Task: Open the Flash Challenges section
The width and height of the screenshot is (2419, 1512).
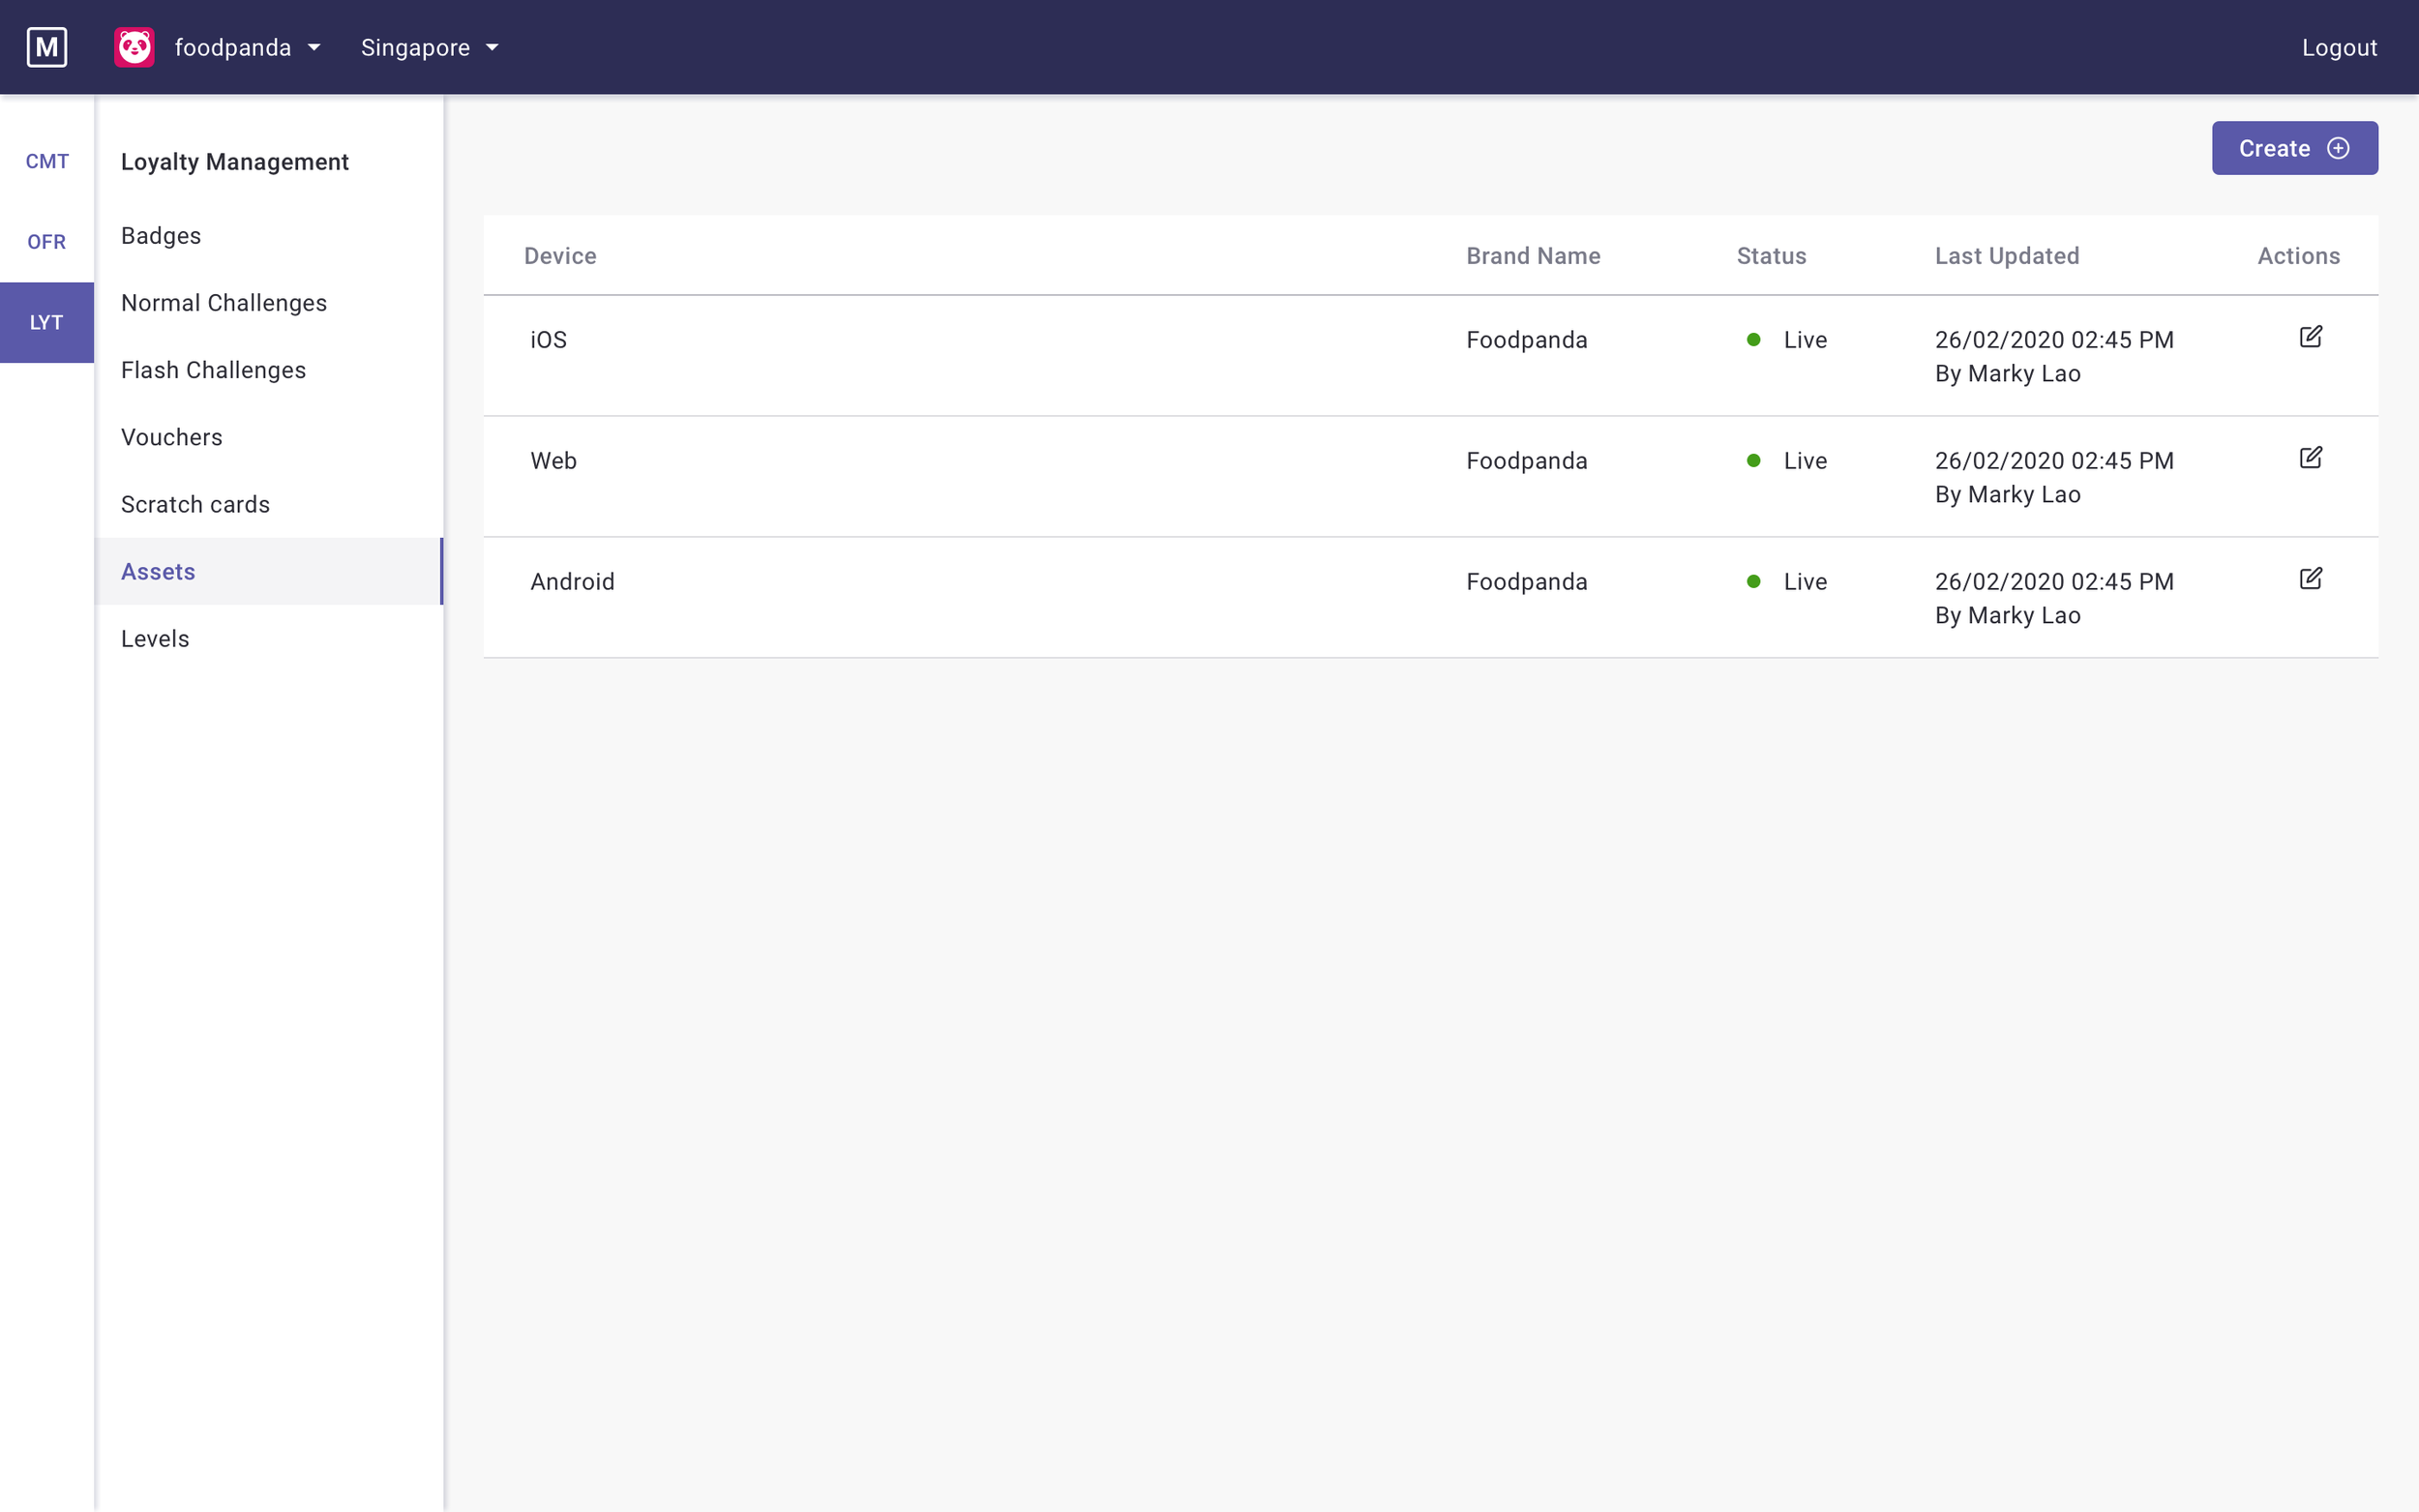Action: coord(213,370)
